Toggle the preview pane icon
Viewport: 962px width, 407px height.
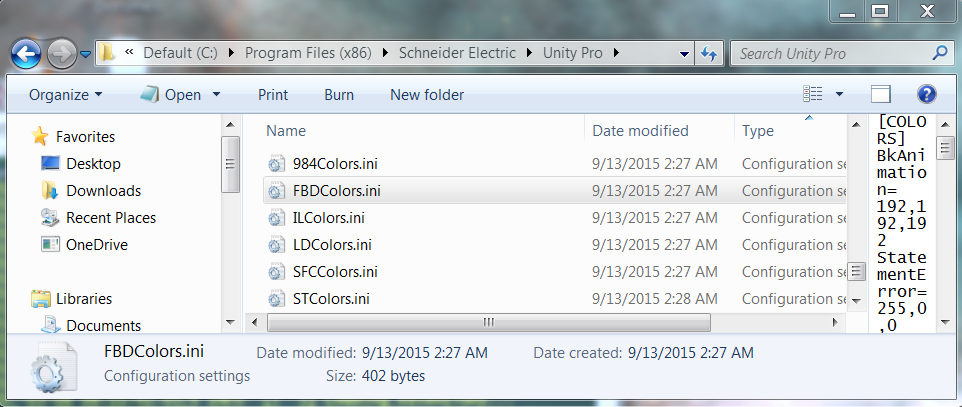tap(880, 95)
